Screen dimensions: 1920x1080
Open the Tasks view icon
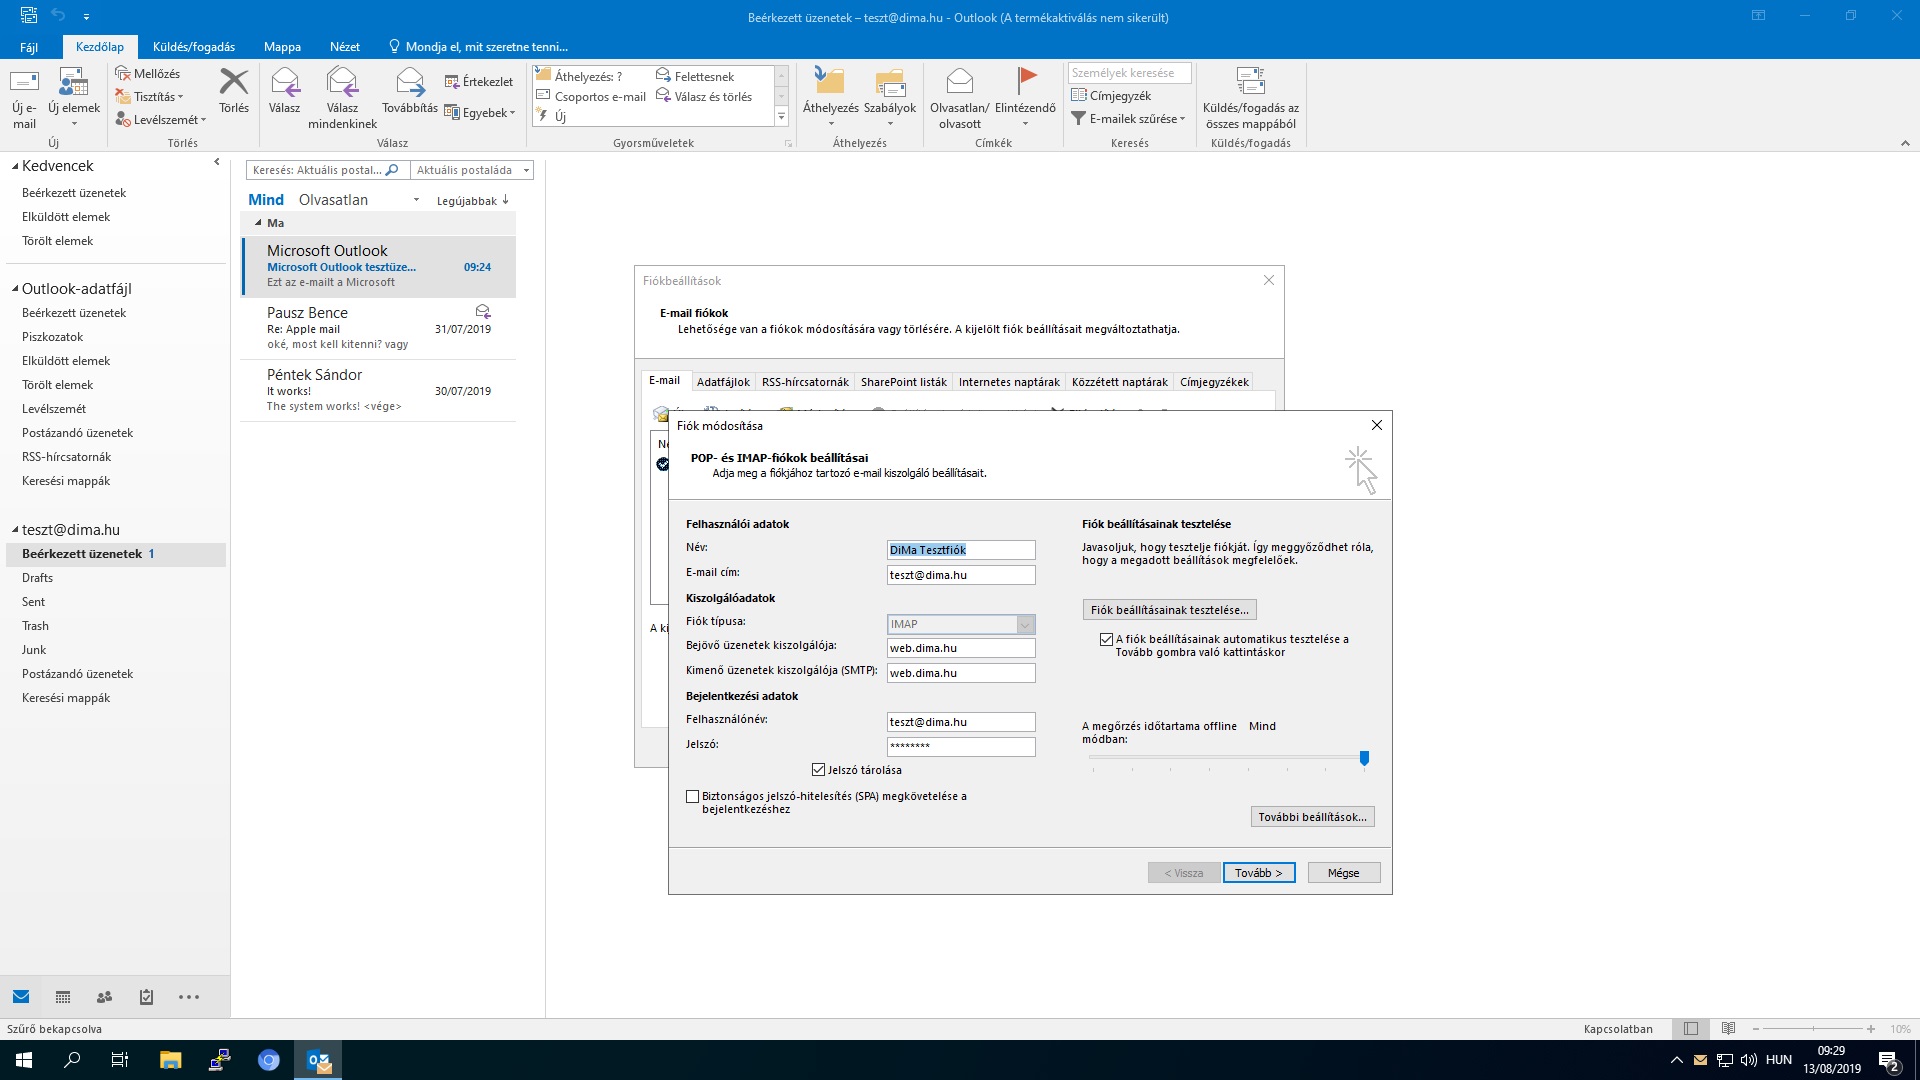[x=146, y=997]
